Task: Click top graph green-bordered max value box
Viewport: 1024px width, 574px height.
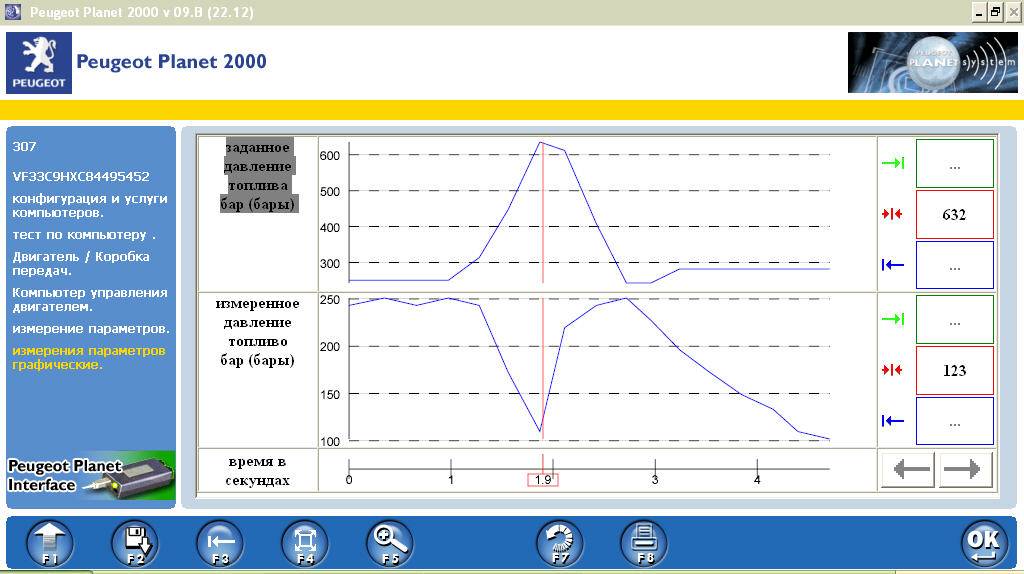Action: (x=954, y=163)
